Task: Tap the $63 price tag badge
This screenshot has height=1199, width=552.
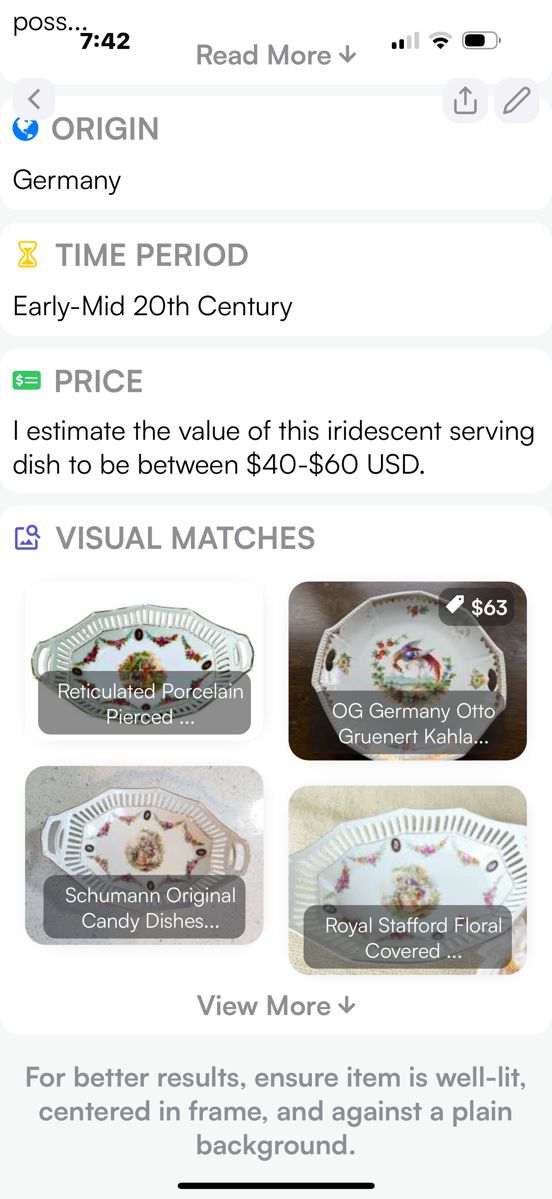Action: (x=477, y=607)
